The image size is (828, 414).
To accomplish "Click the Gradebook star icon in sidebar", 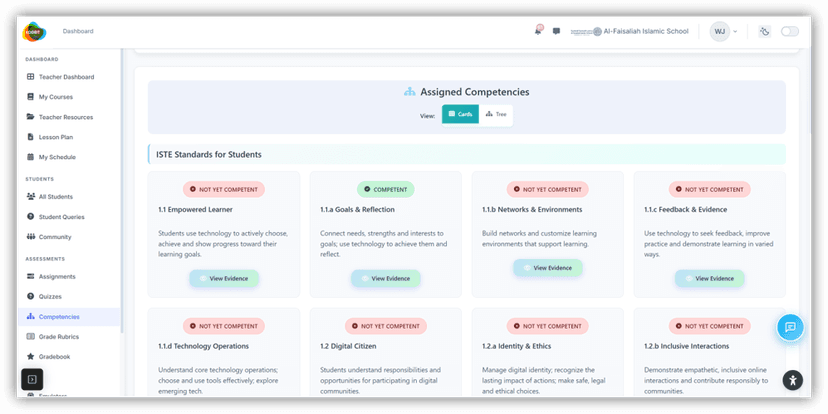I will click(30, 356).
